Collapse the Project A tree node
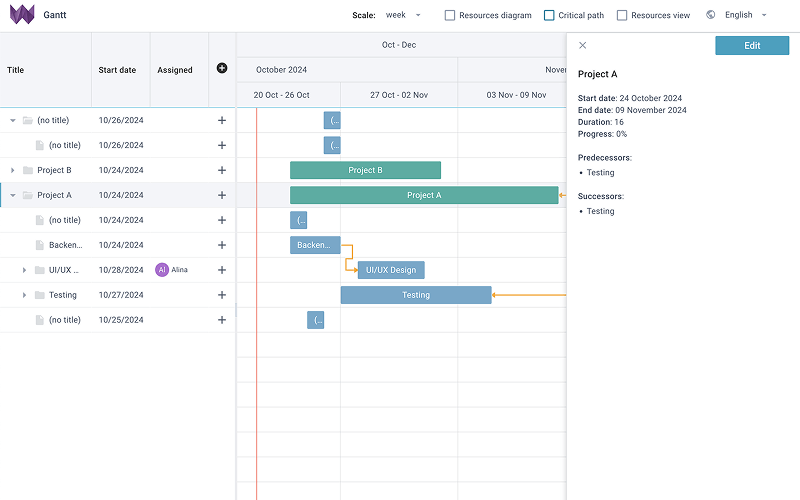Screen dimensions: 800x500 click(x=13, y=195)
